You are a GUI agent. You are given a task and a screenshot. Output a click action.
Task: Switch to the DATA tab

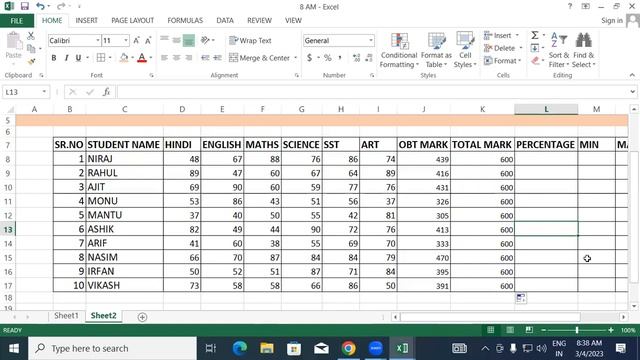(225, 20)
